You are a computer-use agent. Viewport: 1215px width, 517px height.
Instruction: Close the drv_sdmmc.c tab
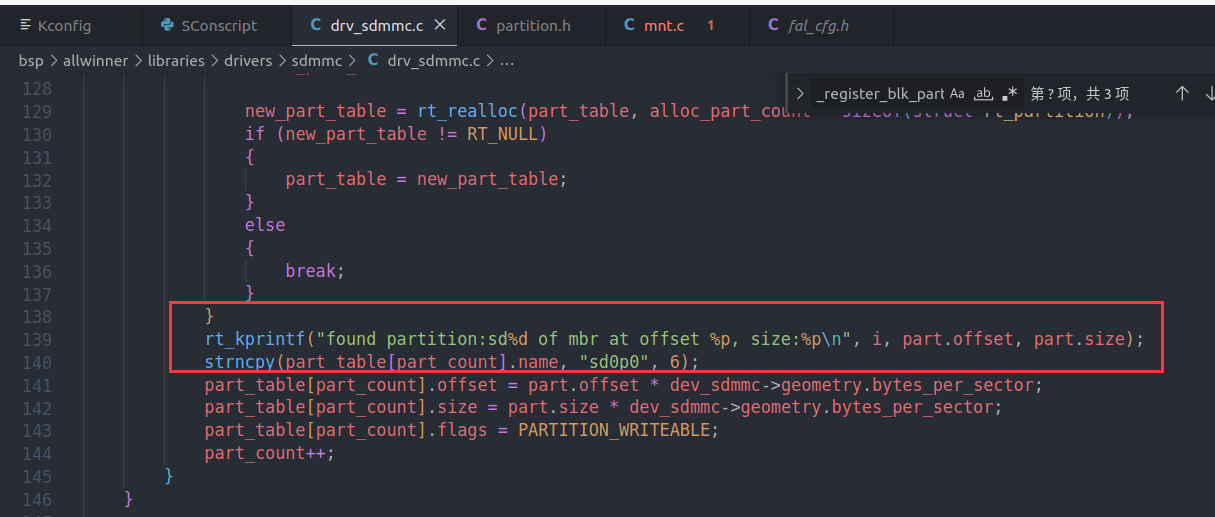(x=438, y=25)
